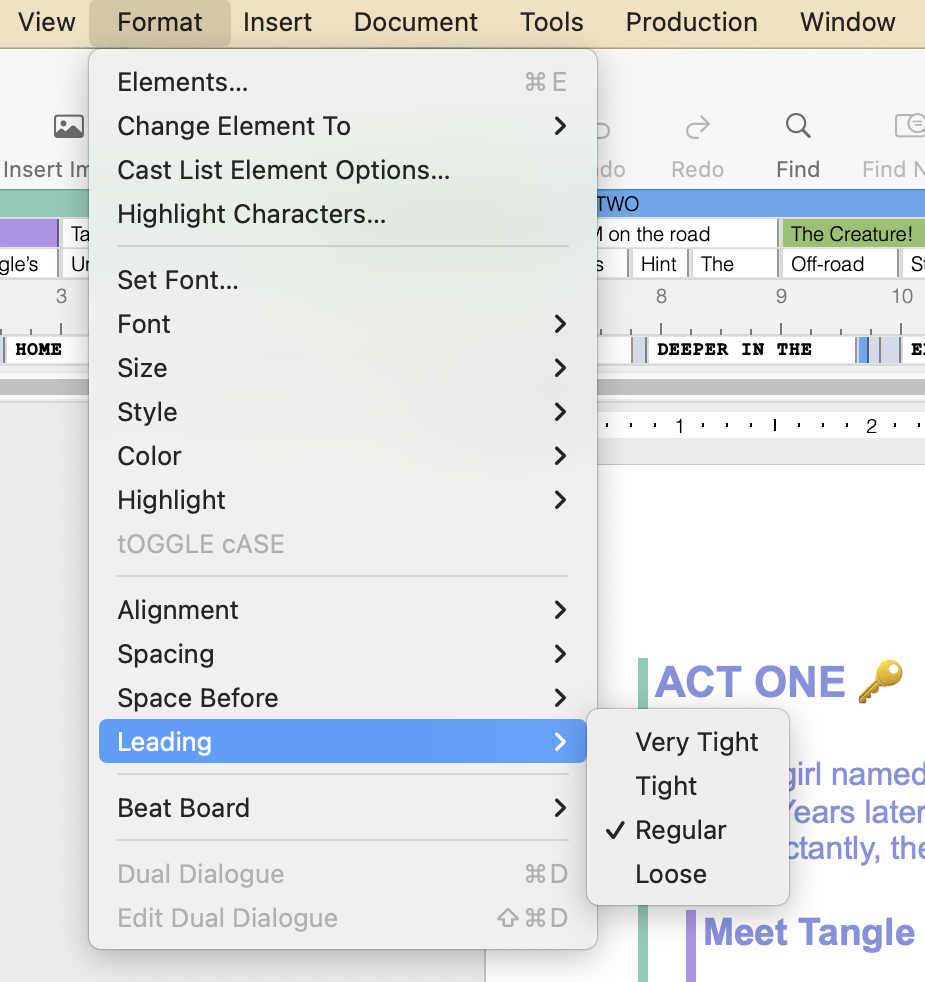The height and width of the screenshot is (982, 925).
Task: Click the Insert Image toolbar icon
Action: click(x=68, y=126)
